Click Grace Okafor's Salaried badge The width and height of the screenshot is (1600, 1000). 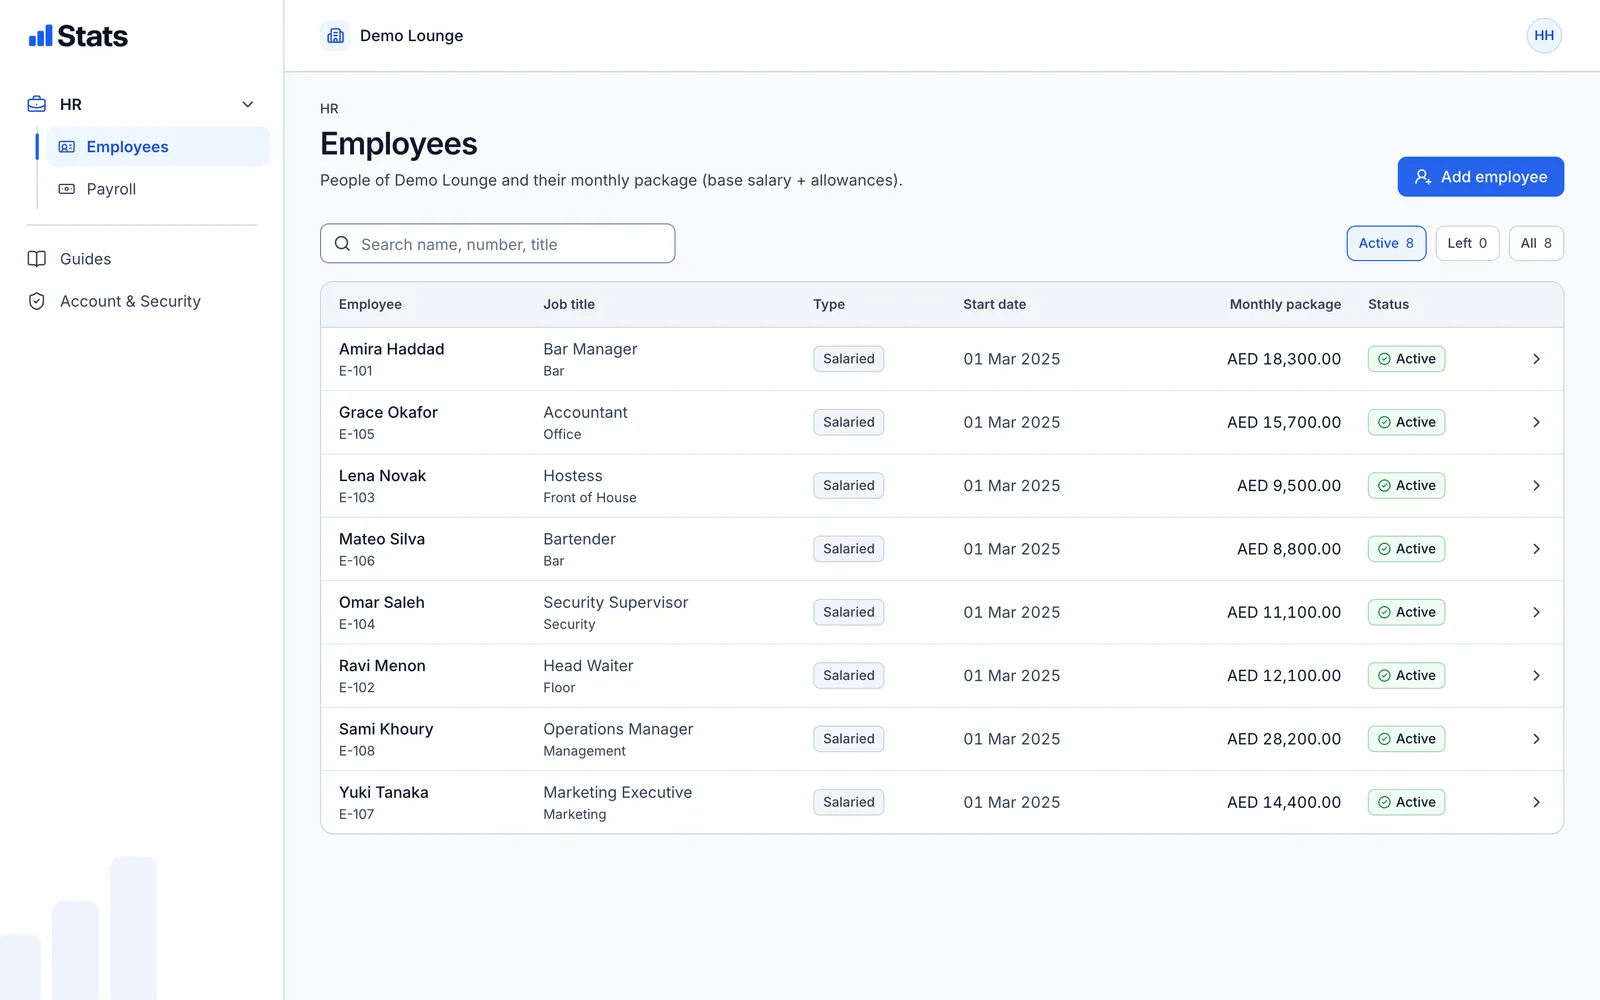coord(848,422)
